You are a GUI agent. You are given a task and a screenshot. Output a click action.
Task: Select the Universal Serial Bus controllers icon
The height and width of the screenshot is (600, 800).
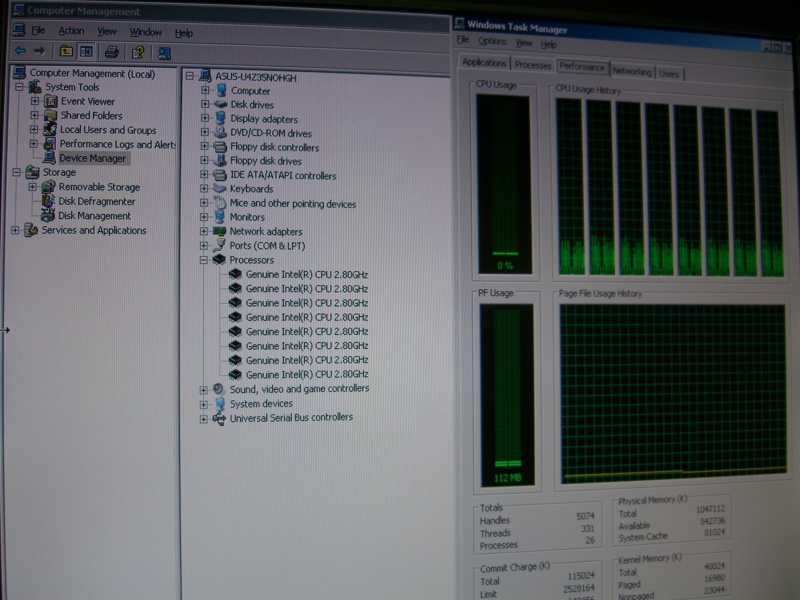click(219, 418)
